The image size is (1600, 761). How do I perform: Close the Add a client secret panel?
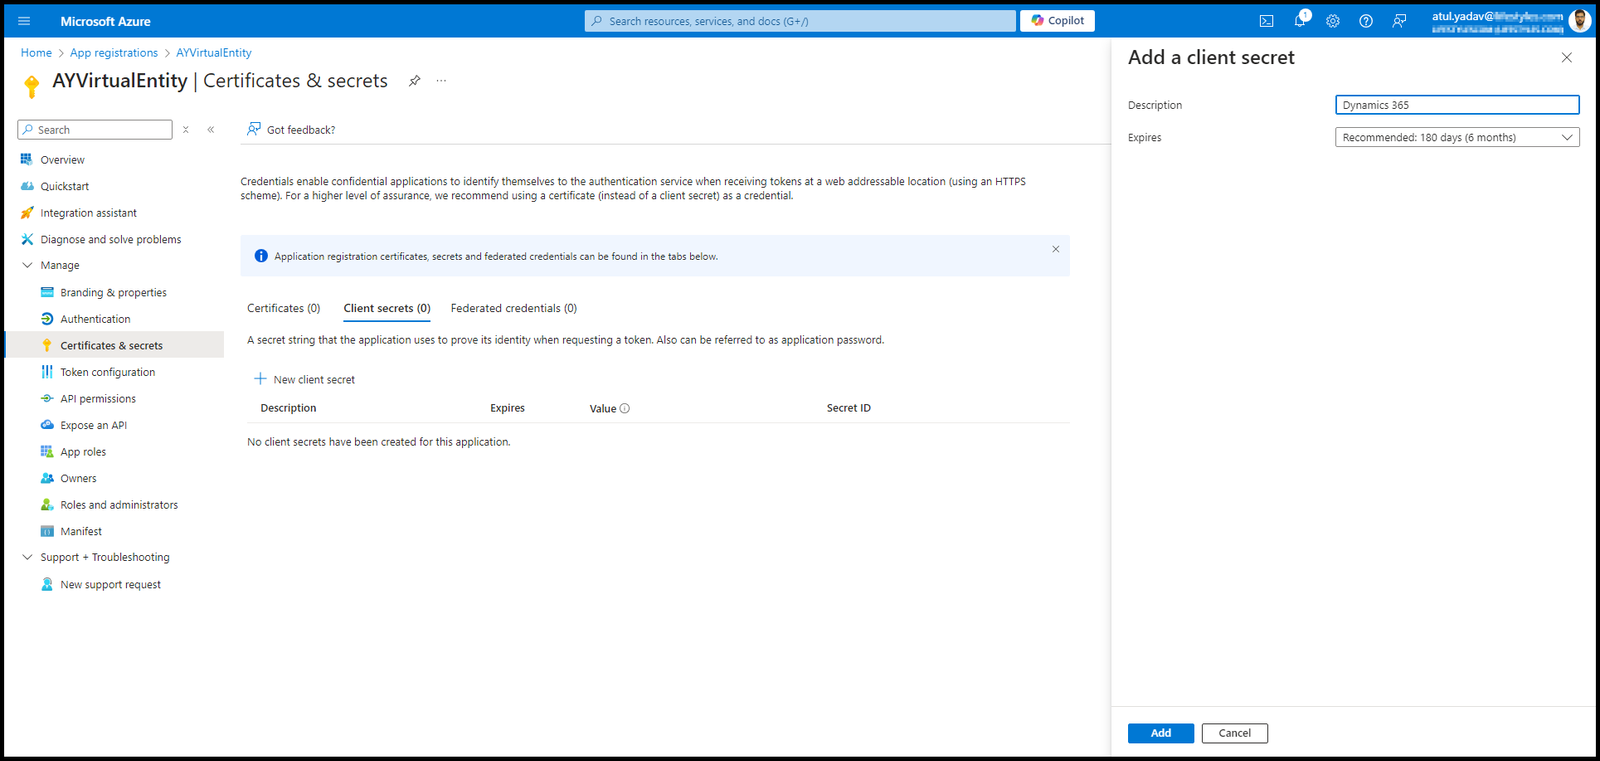(1567, 58)
